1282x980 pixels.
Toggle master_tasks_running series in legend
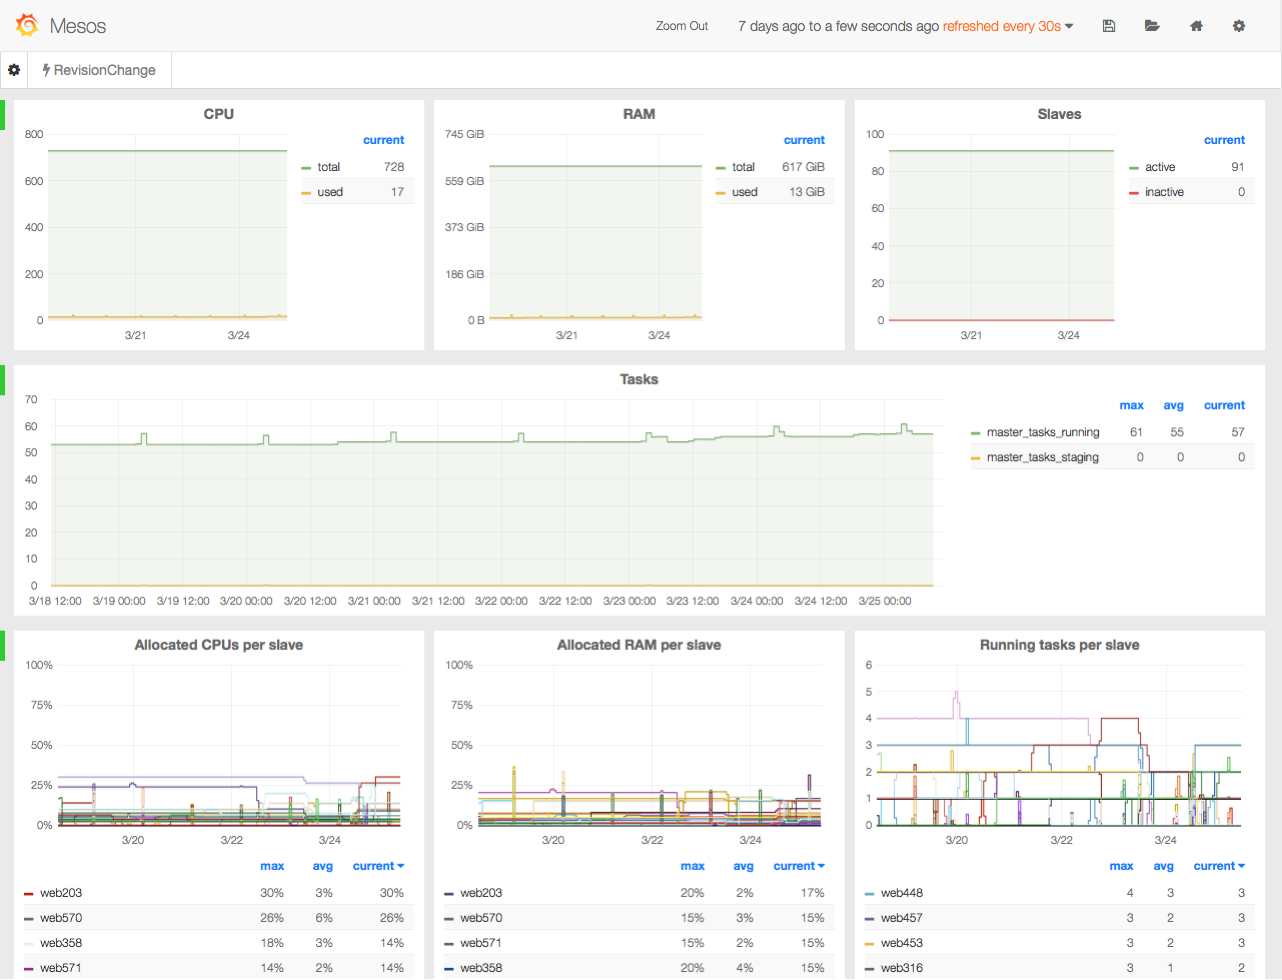[x=1043, y=432]
